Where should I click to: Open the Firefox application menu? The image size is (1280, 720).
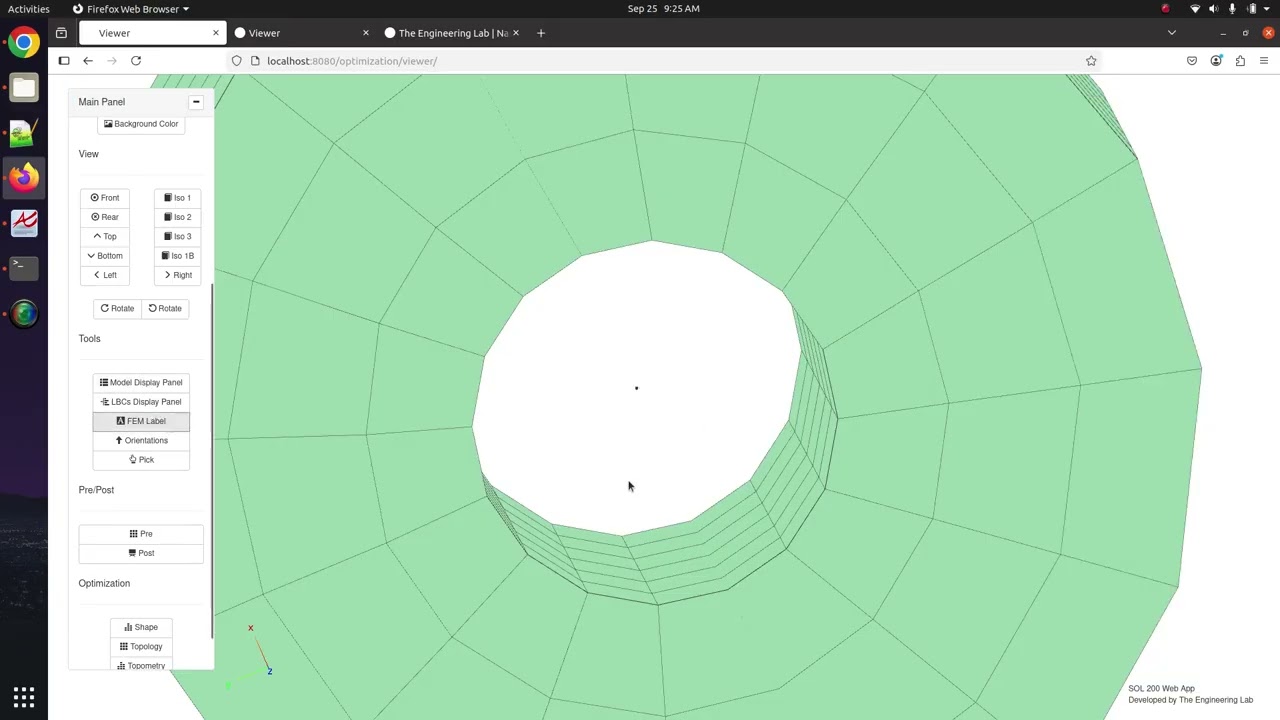point(1264,61)
